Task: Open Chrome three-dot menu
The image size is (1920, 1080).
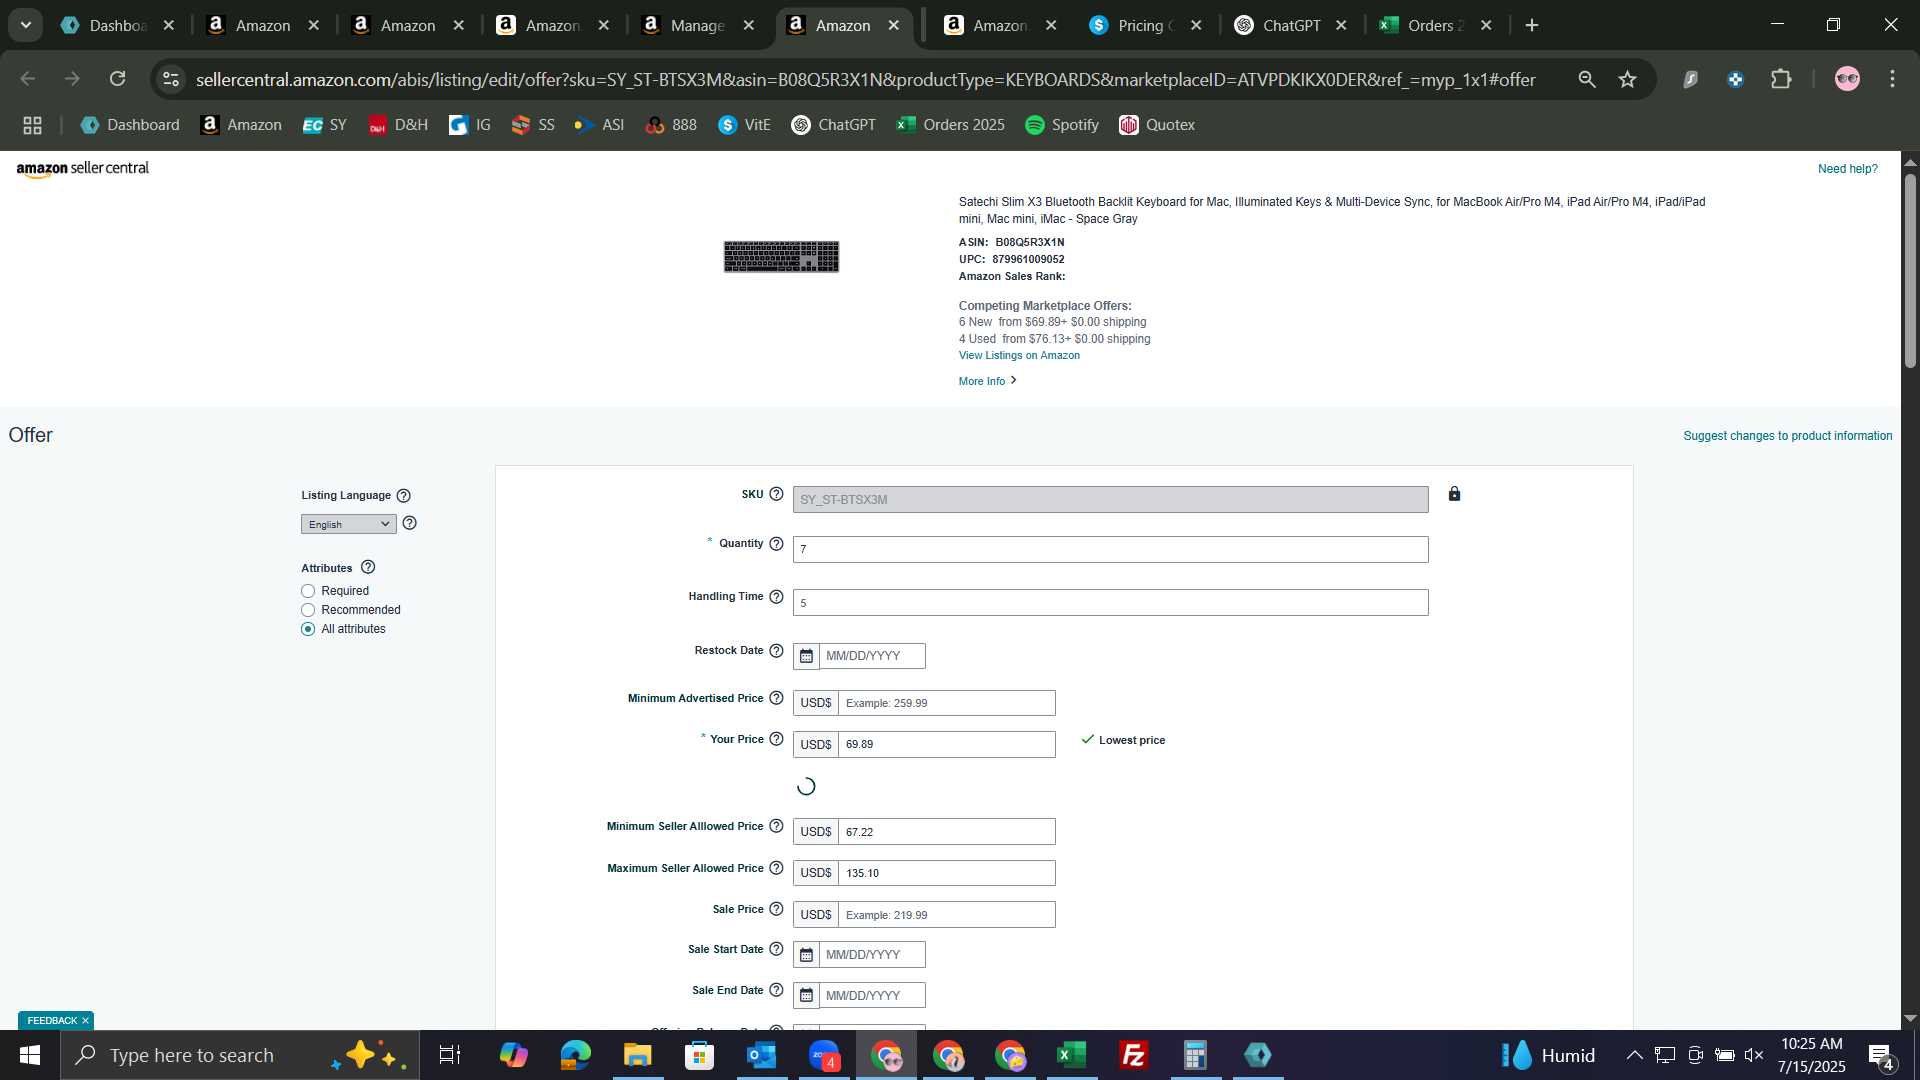Action: (x=1893, y=79)
